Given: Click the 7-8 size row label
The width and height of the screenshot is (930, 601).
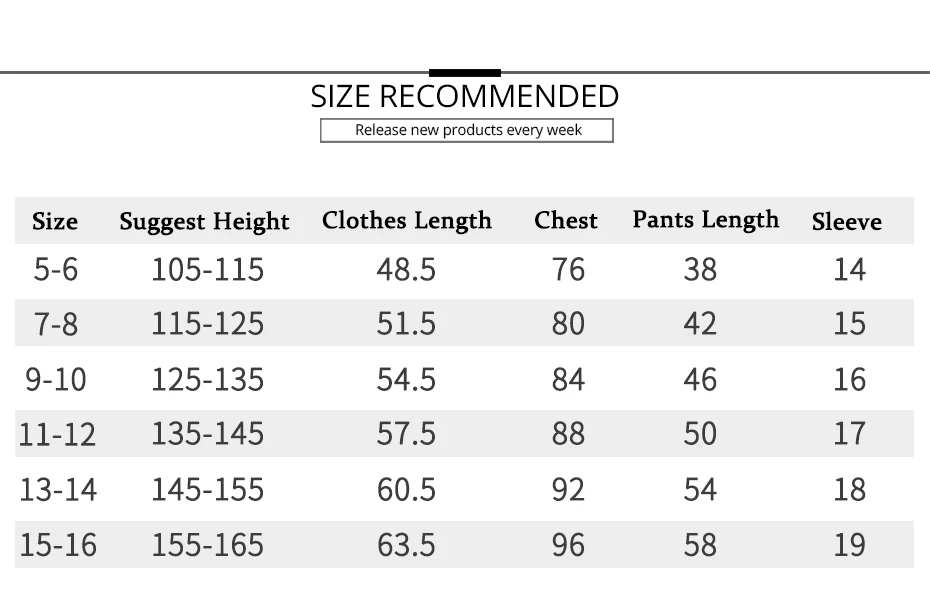Looking at the screenshot, I should tap(56, 324).
